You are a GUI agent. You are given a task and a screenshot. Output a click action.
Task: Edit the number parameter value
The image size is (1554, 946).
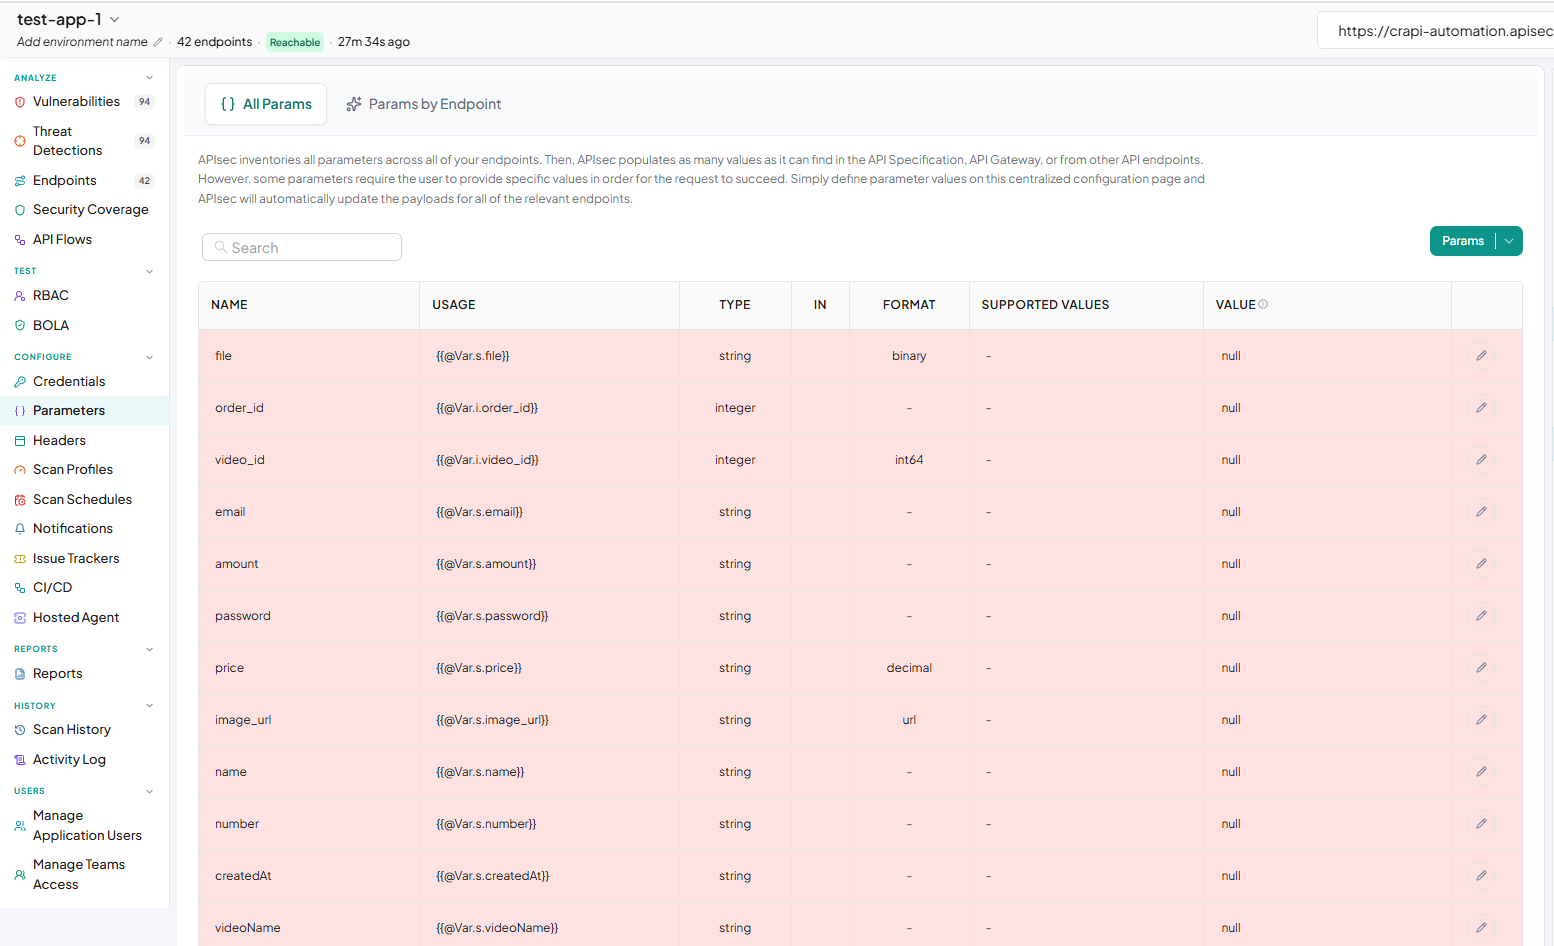(1481, 824)
